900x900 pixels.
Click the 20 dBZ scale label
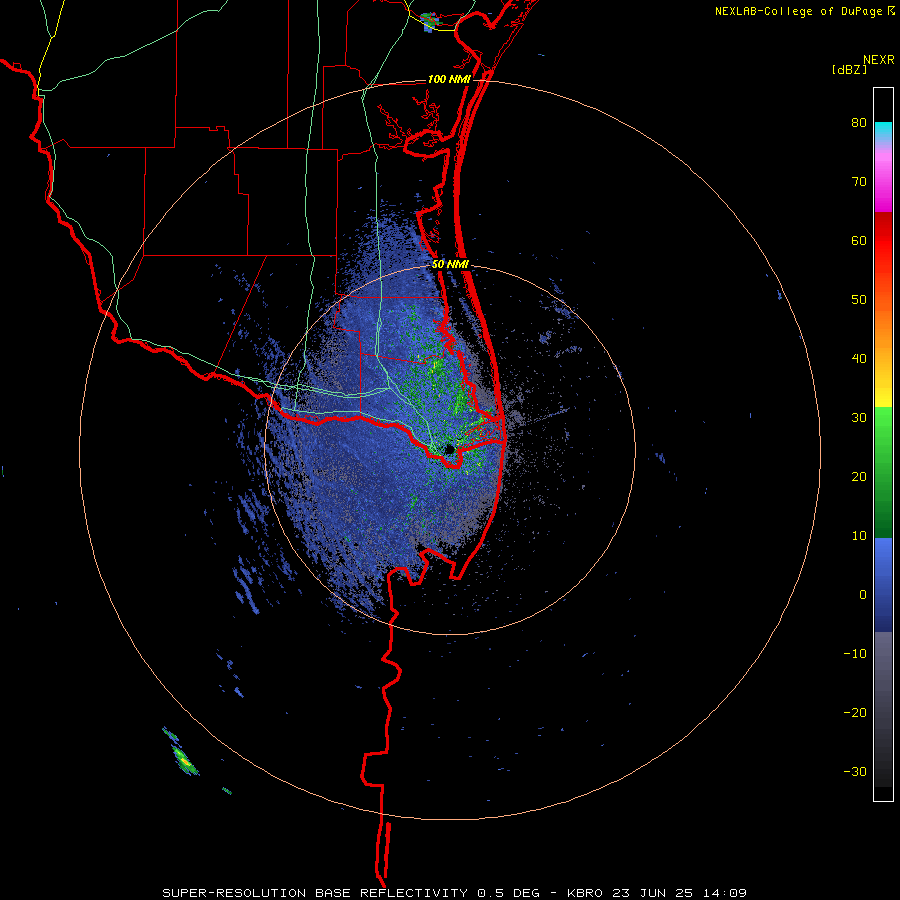tap(859, 477)
